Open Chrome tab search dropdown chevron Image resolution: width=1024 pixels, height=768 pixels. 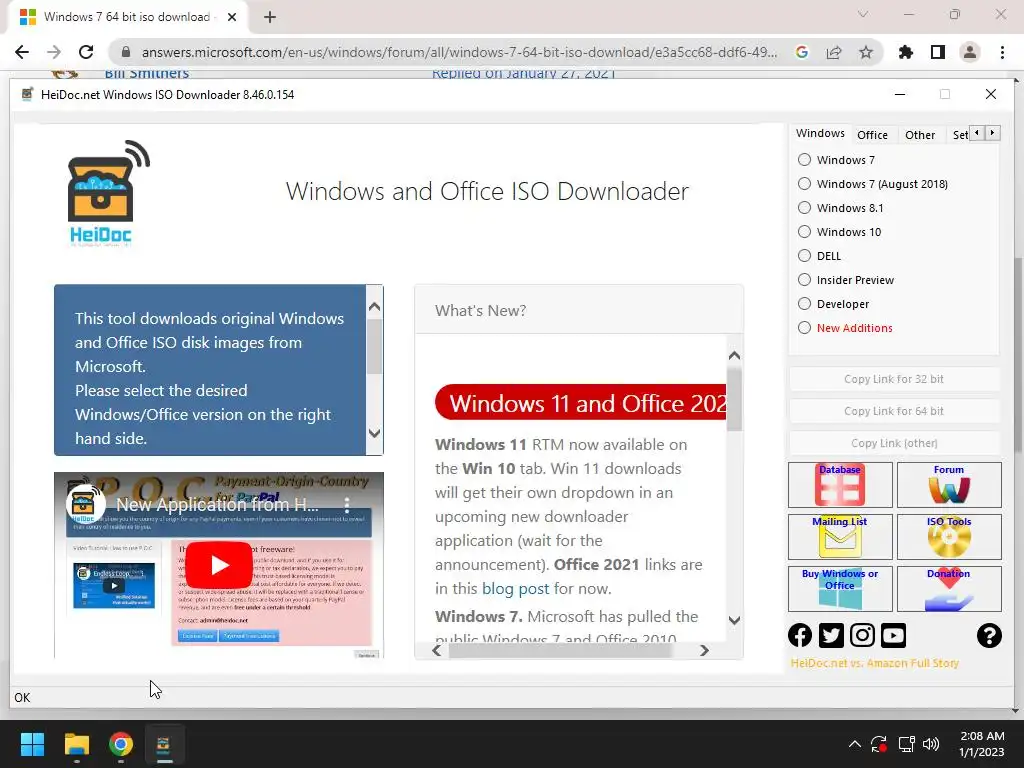863,14
